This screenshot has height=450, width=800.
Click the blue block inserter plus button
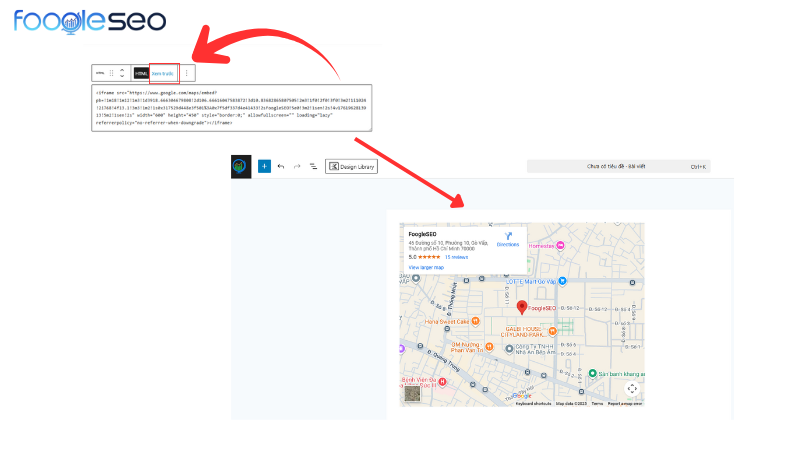264,166
